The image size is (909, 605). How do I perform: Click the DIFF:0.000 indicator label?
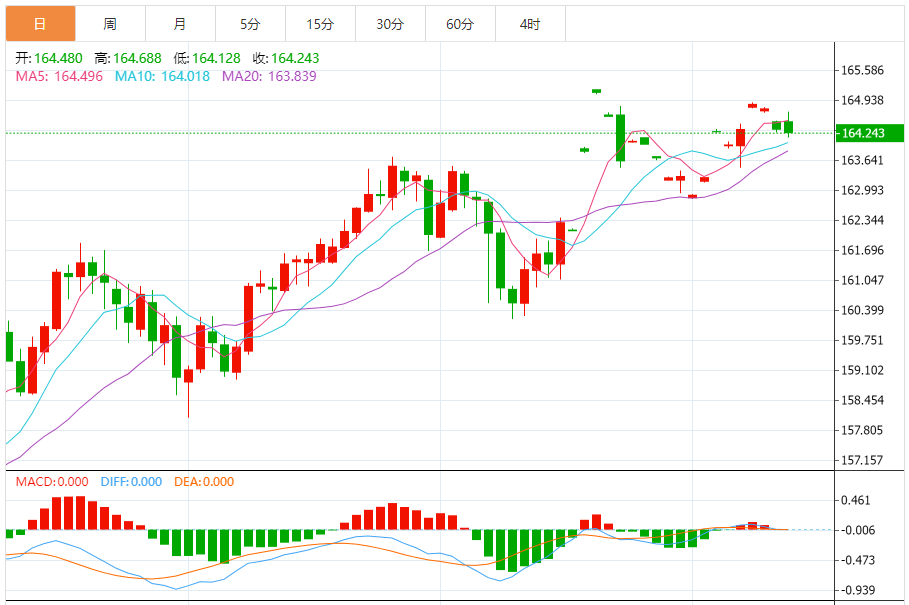(x=131, y=482)
